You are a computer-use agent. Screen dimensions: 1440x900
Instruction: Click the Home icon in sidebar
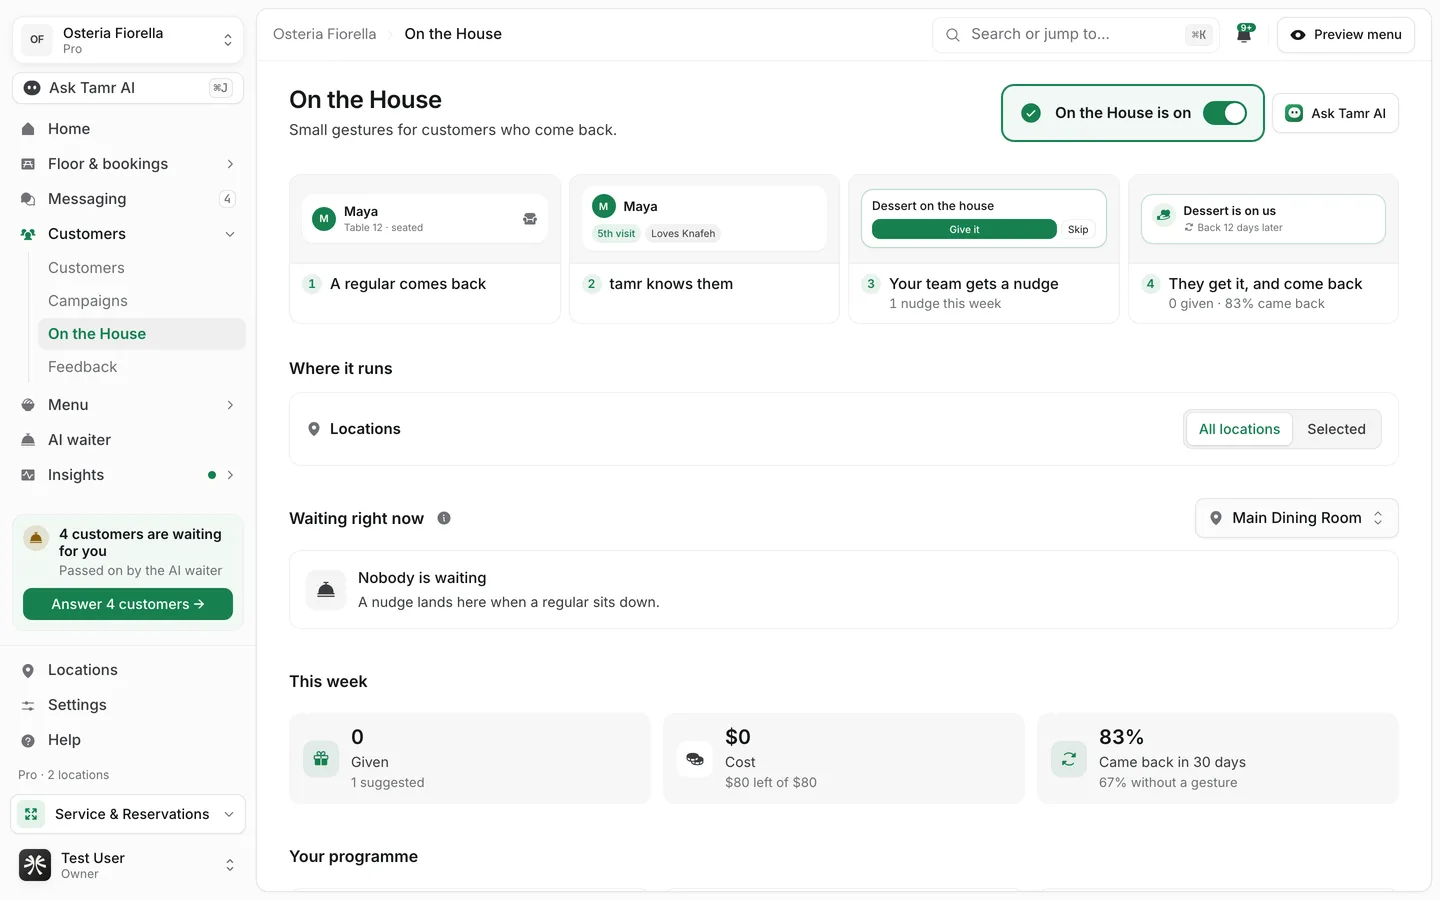(x=28, y=129)
